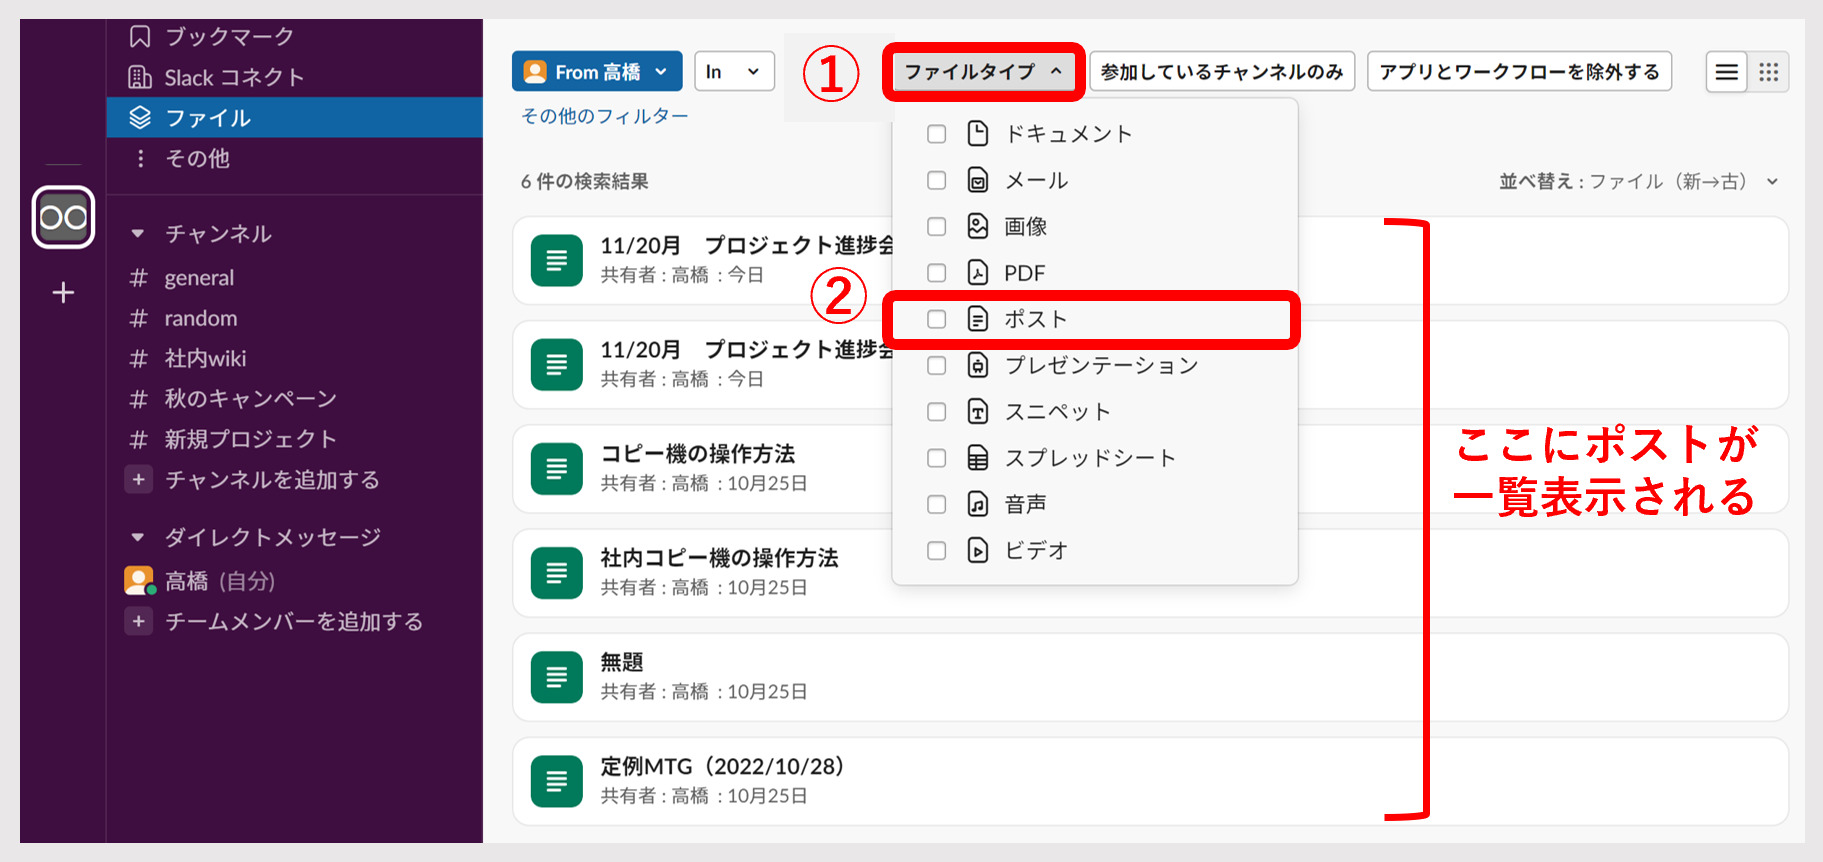The height and width of the screenshot is (862, 1823).
Task: Click the その他 three-dot icon
Action: click(140, 158)
